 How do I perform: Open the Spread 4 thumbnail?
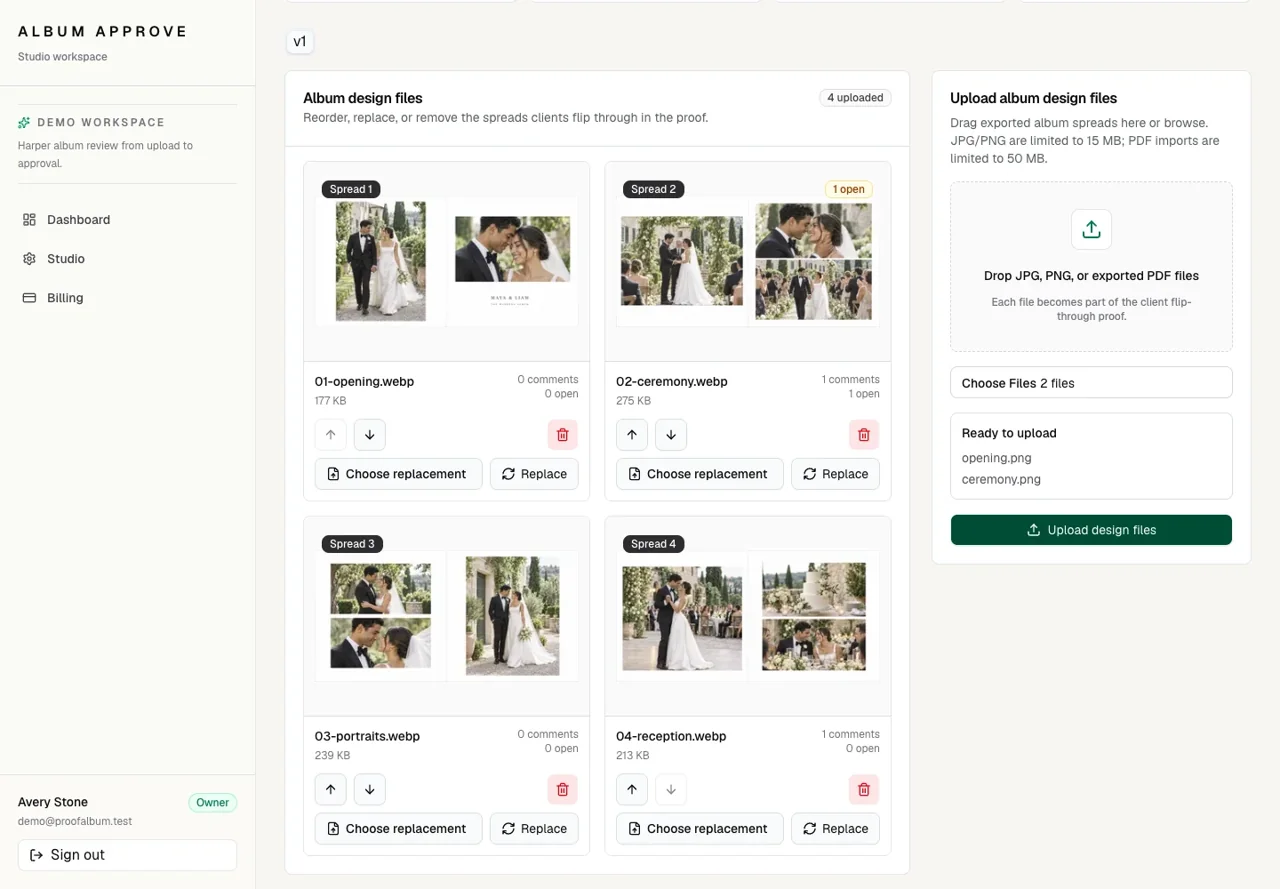click(x=748, y=617)
